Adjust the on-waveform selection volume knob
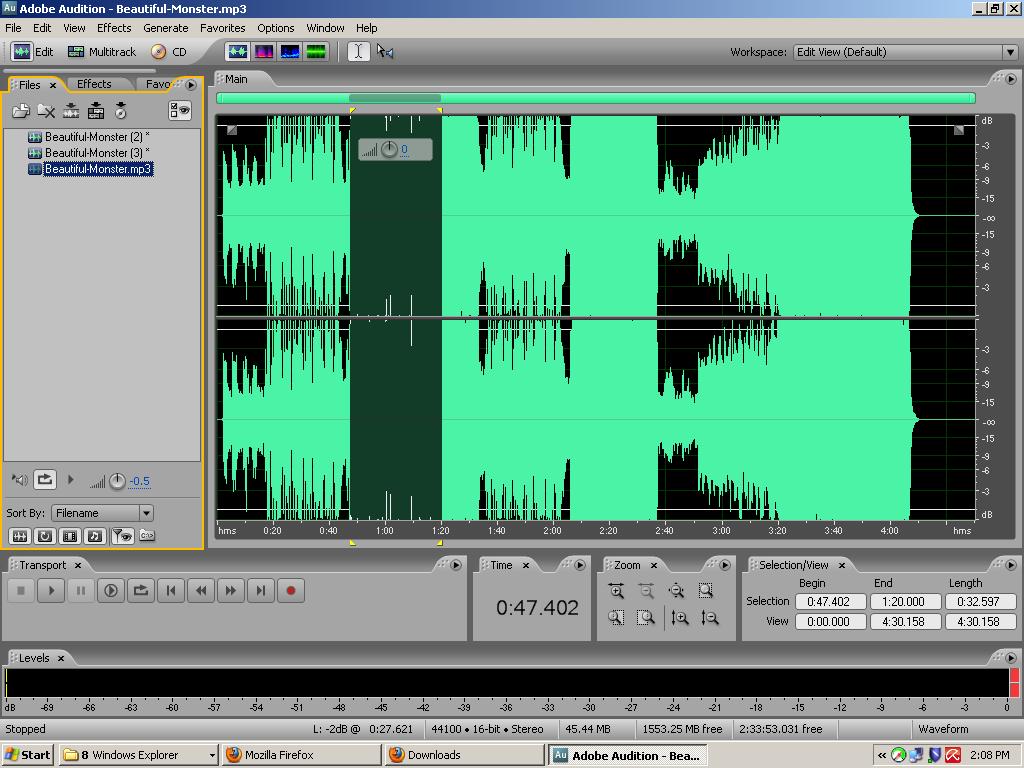 tap(389, 150)
